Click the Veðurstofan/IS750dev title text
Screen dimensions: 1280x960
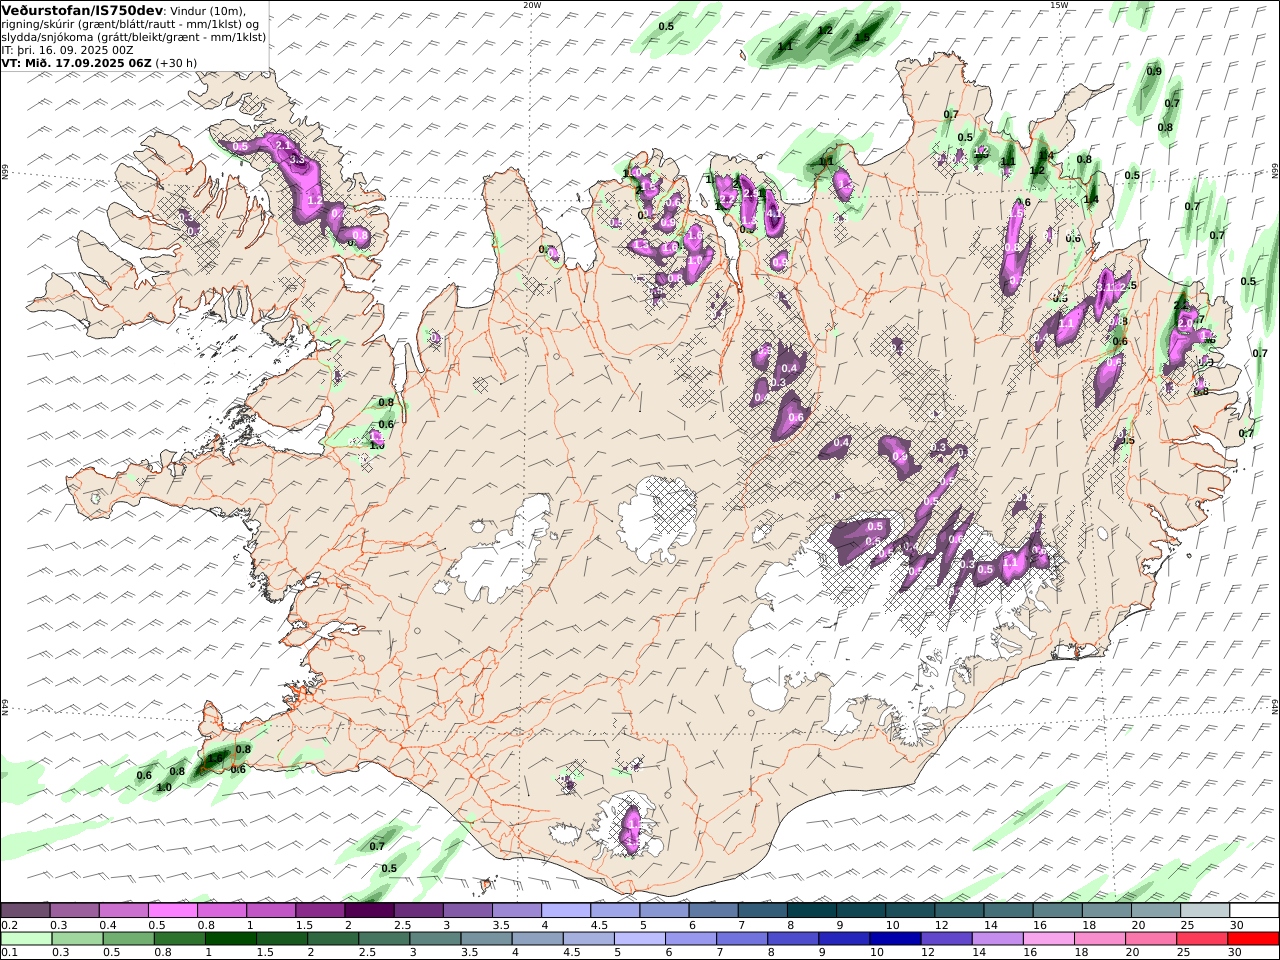[x=83, y=10]
